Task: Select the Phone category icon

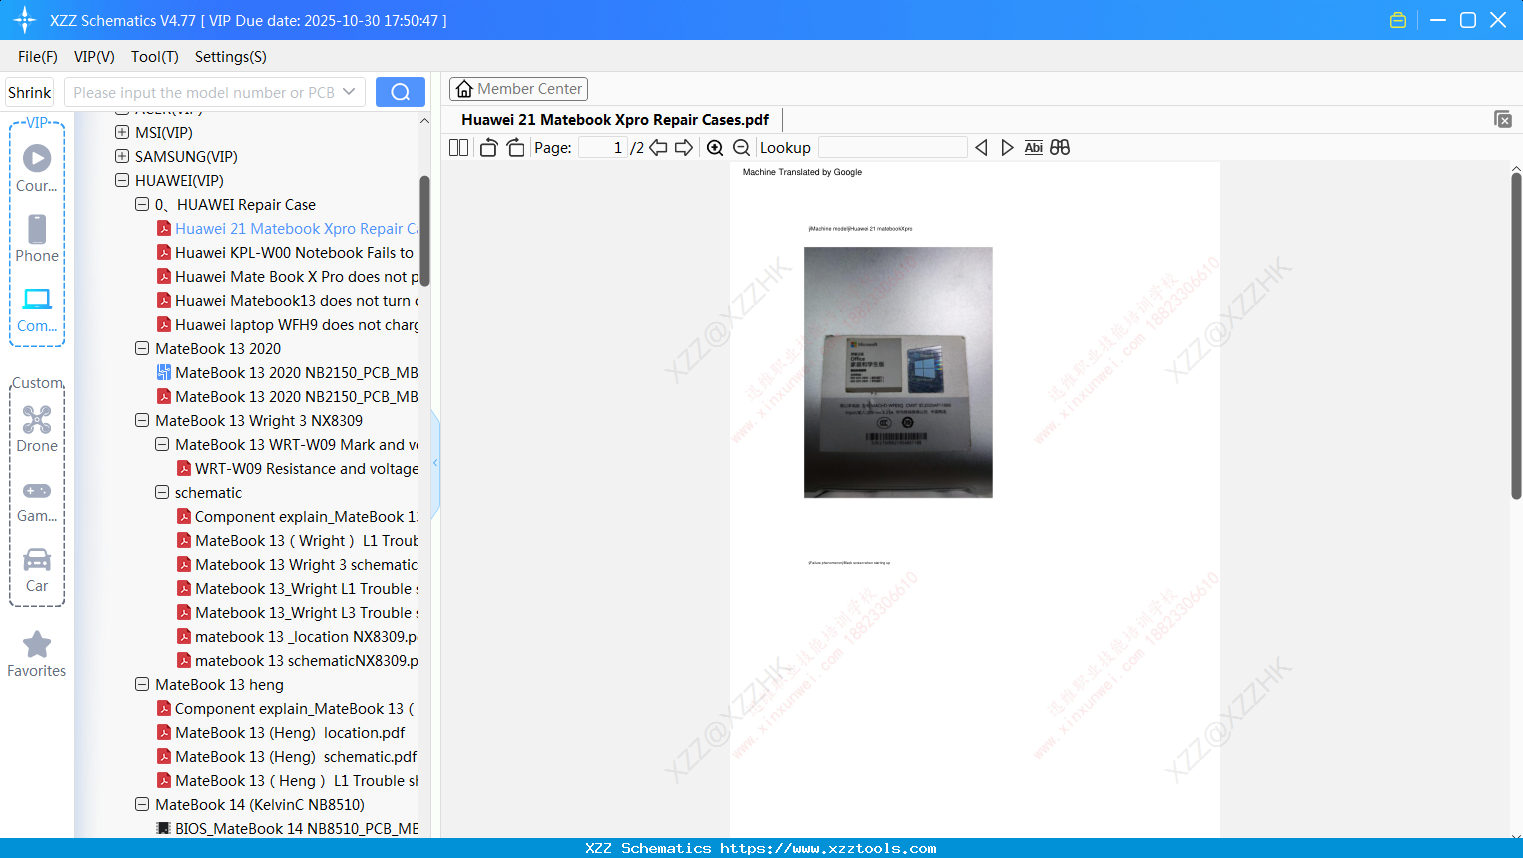Action: (x=37, y=238)
